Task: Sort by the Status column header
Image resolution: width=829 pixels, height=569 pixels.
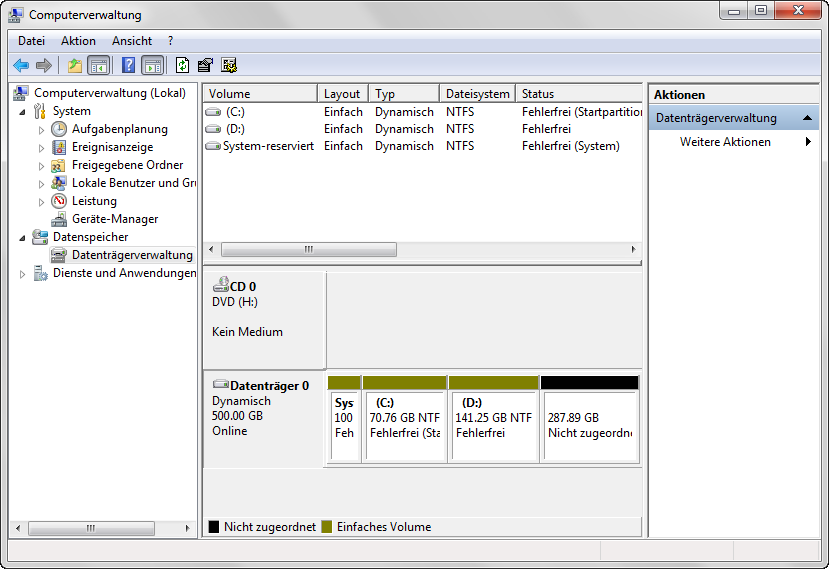Action: pyautogui.click(x=579, y=94)
